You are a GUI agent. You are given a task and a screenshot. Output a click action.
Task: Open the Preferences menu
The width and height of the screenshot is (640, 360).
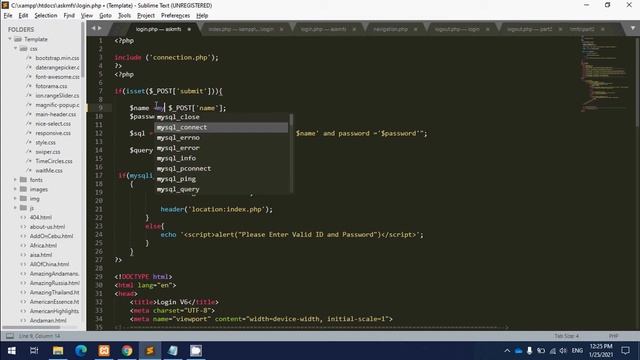[176, 16]
